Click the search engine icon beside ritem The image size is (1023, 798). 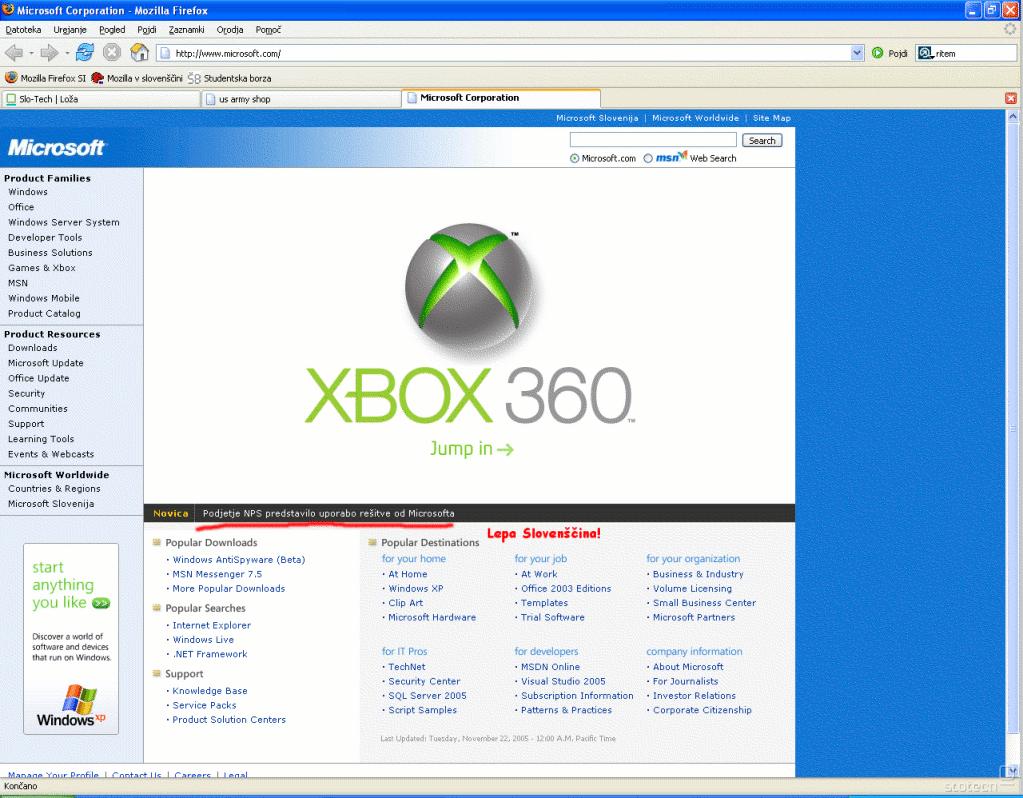point(925,53)
